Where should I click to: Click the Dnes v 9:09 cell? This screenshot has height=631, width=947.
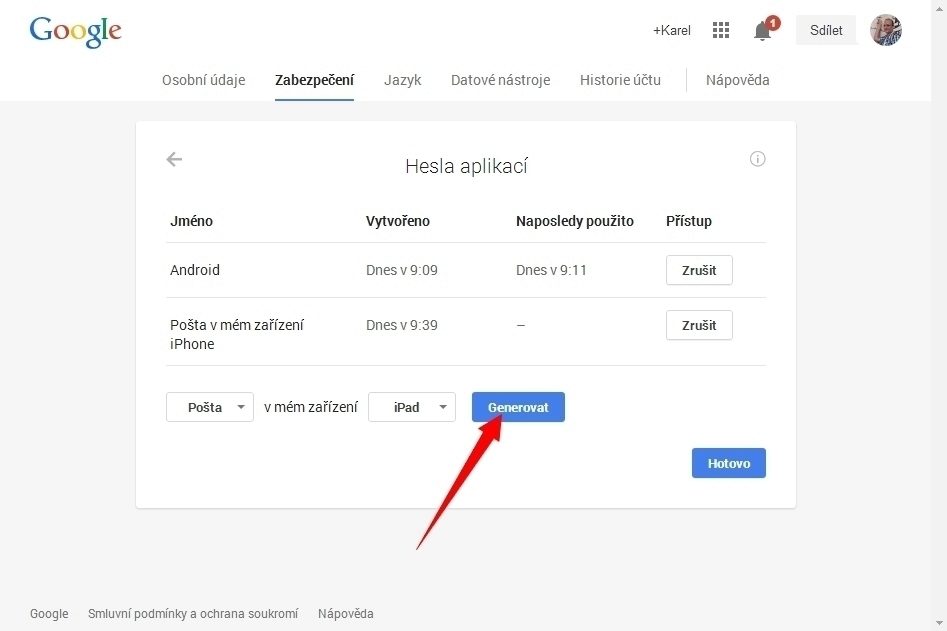click(x=402, y=270)
